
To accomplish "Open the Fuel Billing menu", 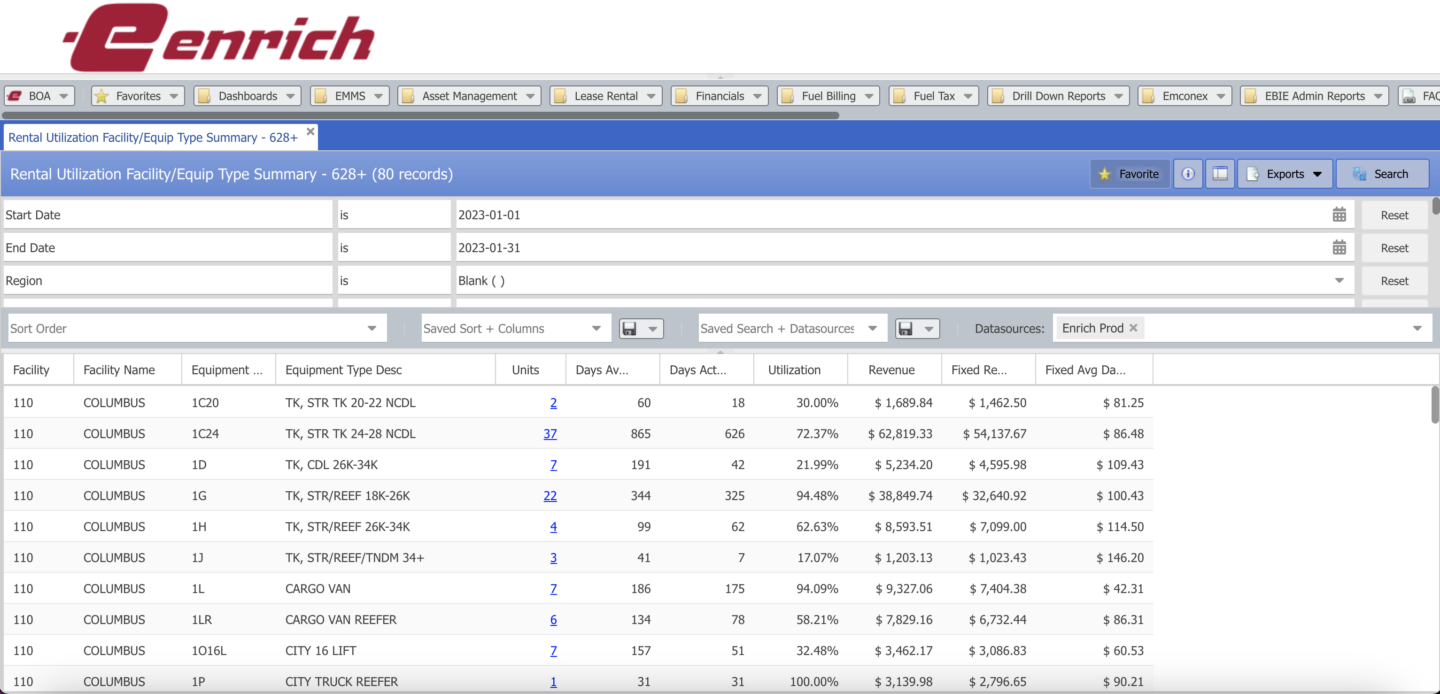I will pyautogui.click(x=828, y=95).
